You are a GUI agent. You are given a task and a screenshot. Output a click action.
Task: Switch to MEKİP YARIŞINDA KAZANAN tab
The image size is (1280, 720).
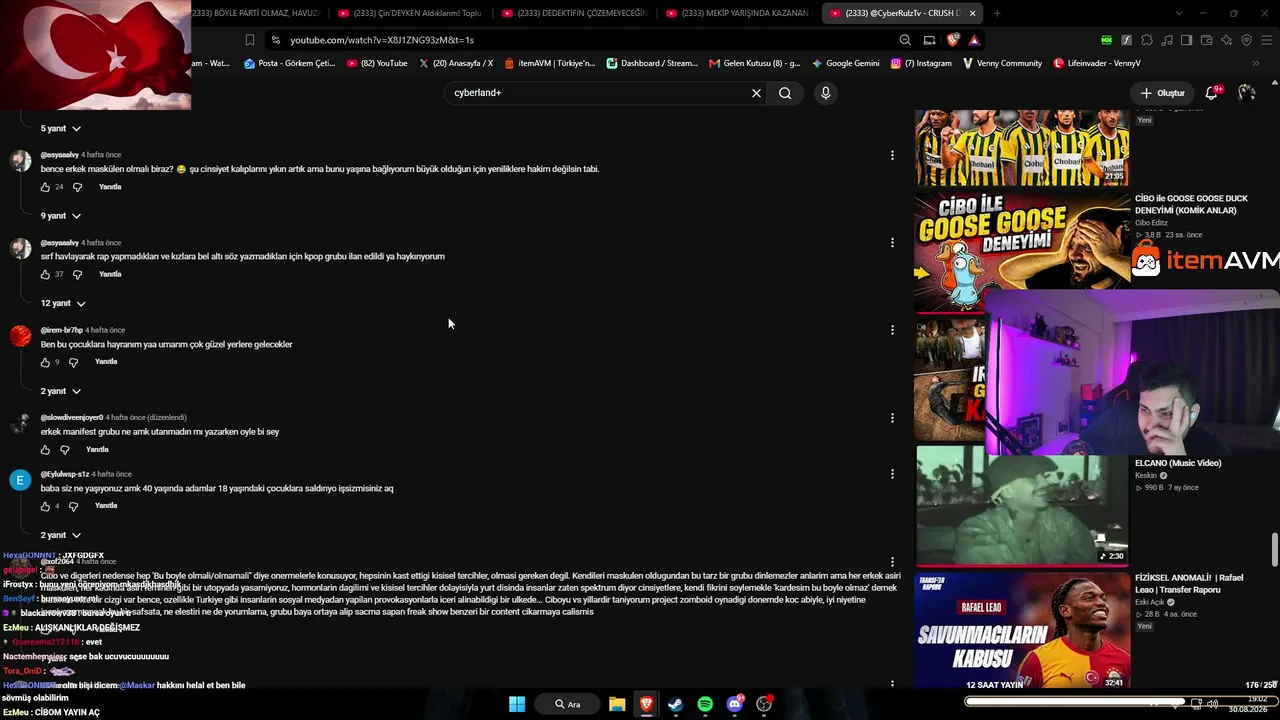click(x=737, y=13)
